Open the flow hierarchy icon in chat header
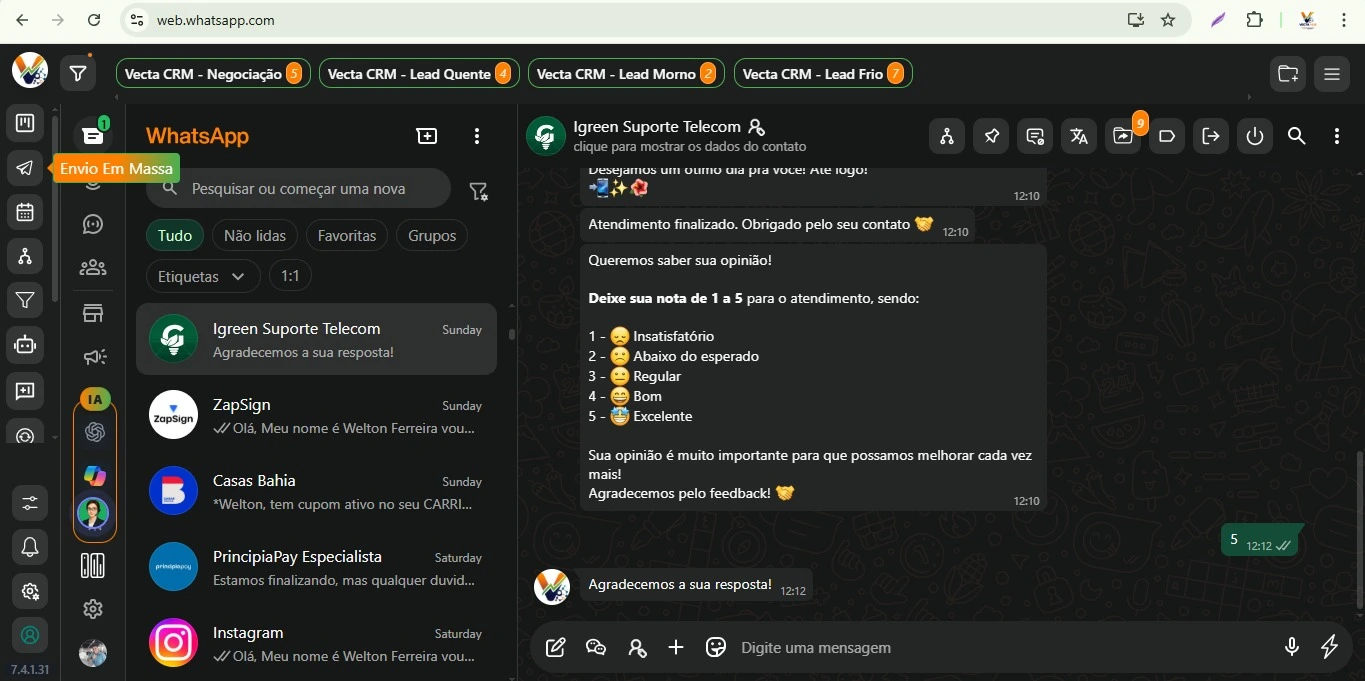Image resolution: width=1365 pixels, height=681 pixels. [947, 136]
